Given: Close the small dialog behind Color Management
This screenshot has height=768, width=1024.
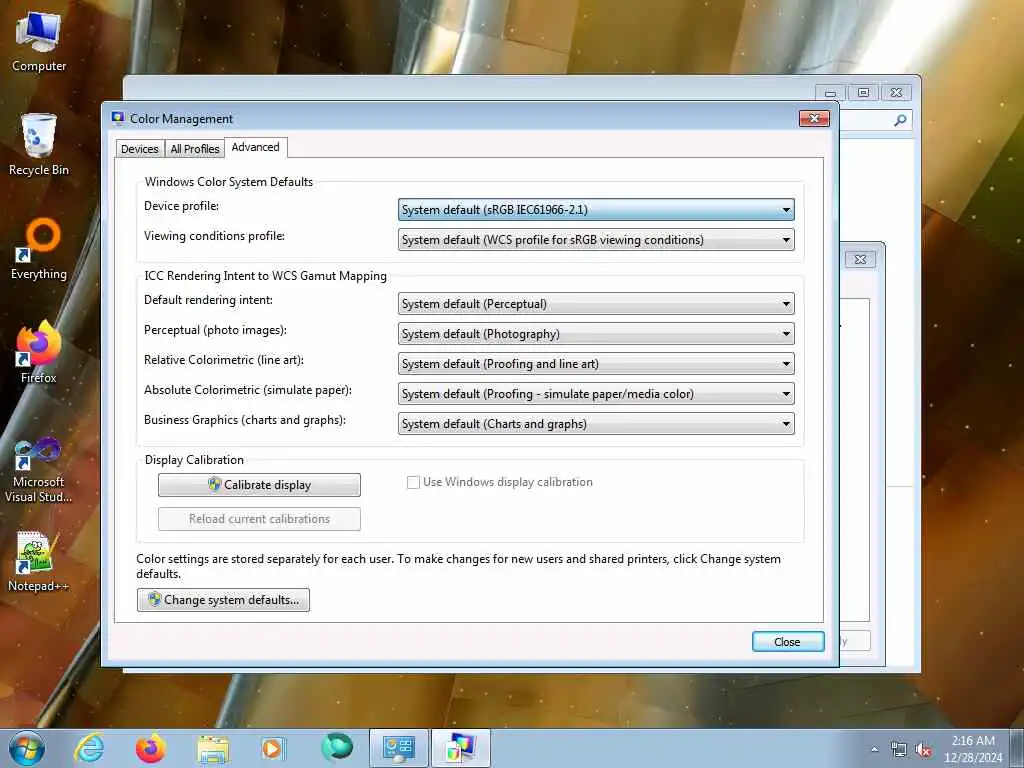Looking at the screenshot, I should pos(861,259).
